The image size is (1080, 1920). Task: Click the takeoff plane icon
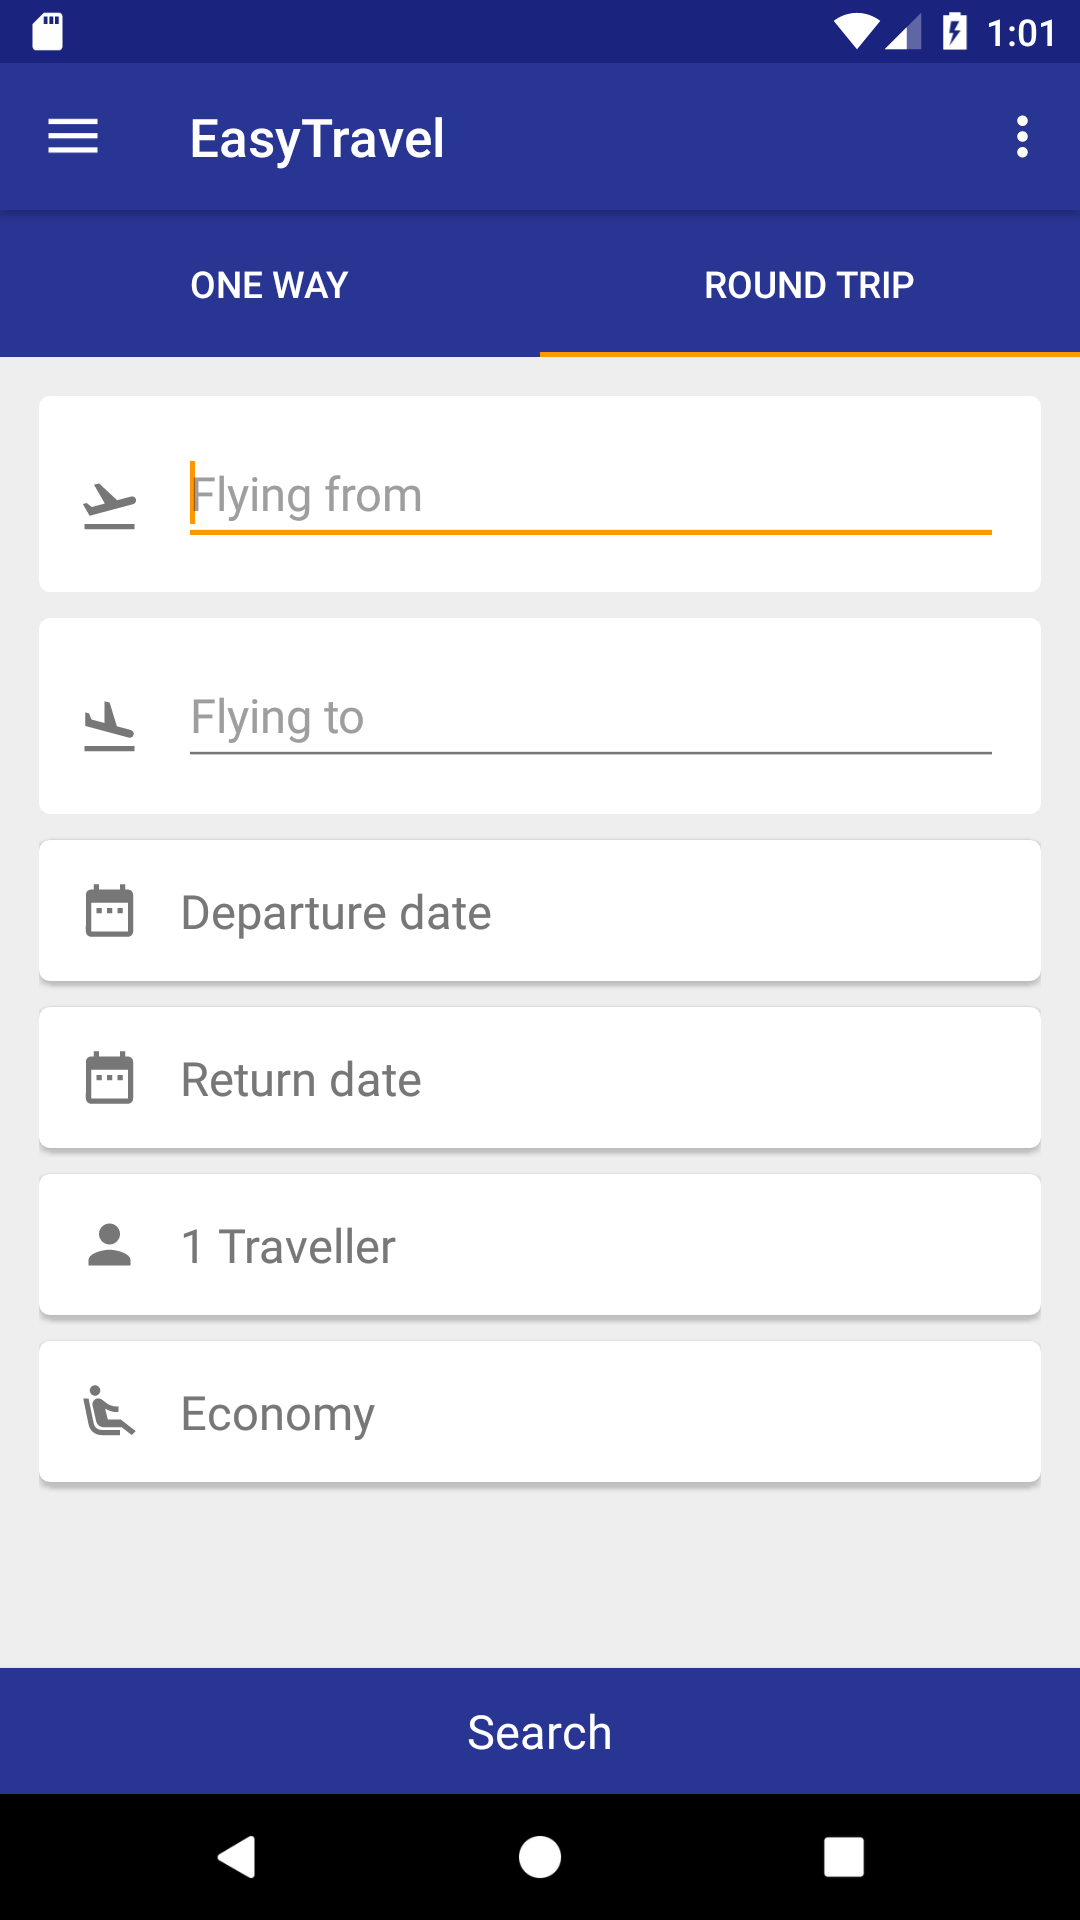point(109,505)
